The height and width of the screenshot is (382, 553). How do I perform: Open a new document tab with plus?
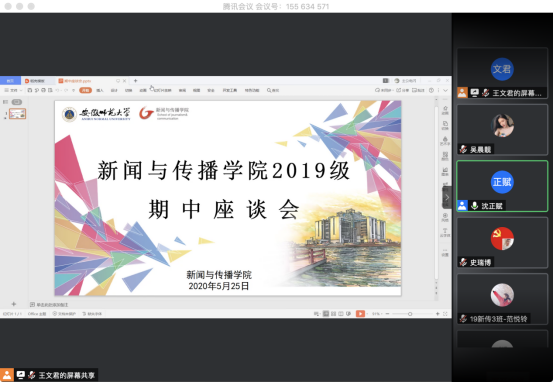click(135, 81)
